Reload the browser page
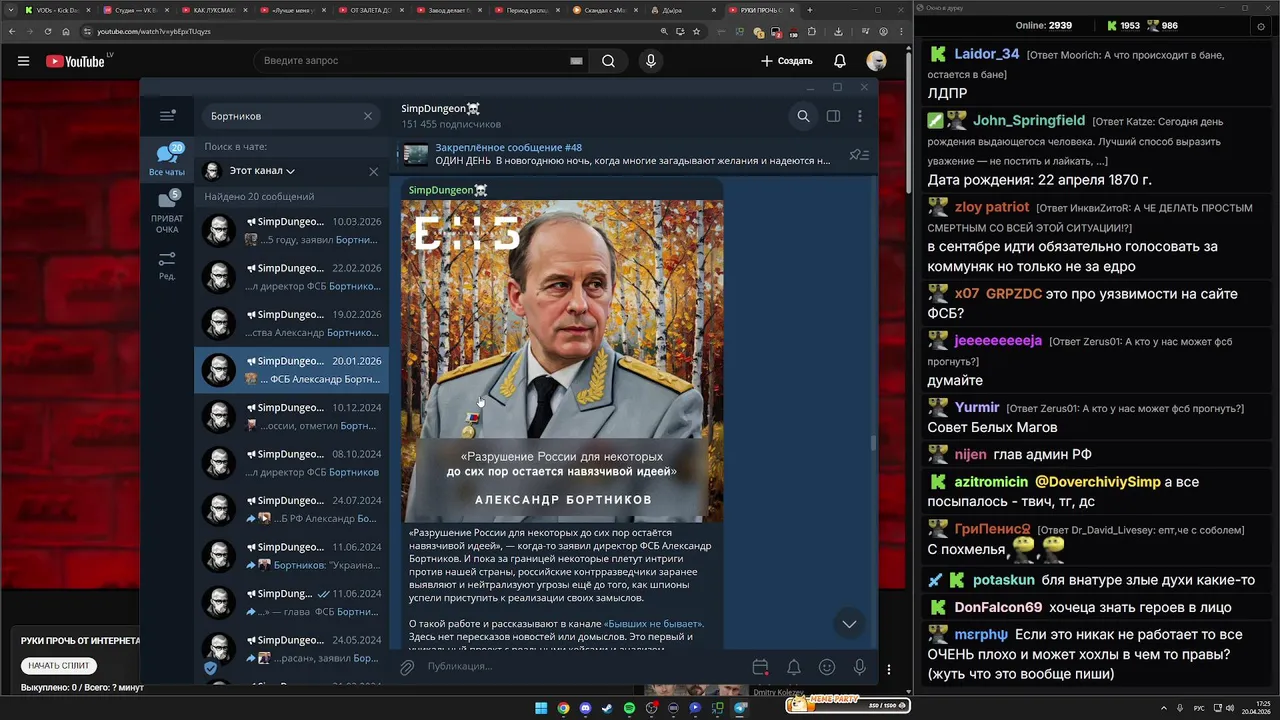Screen dimensions: 1280x720 tap(46, 31)
